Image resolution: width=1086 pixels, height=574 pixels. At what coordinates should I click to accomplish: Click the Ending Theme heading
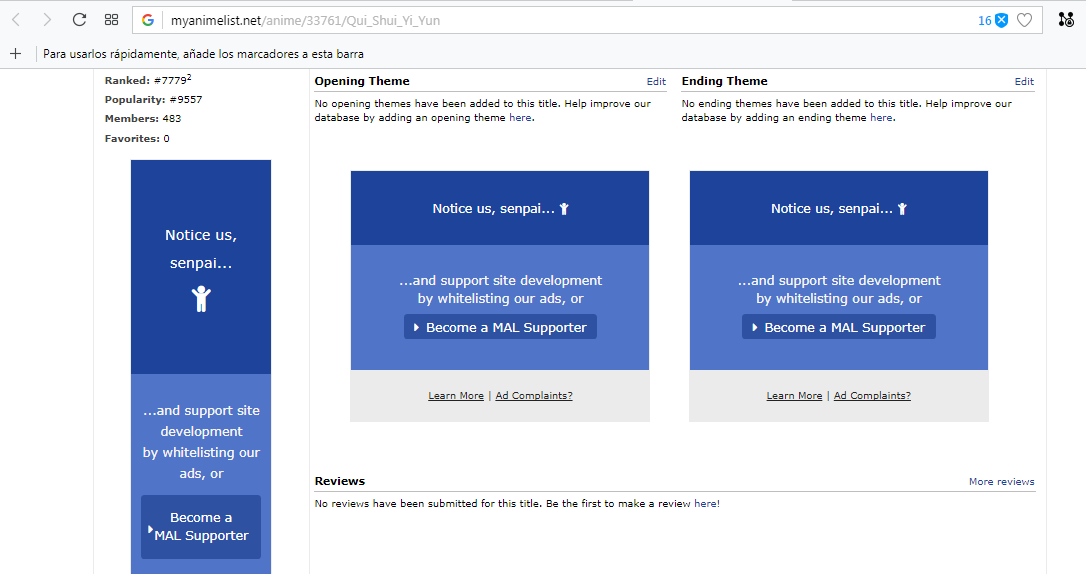pyautogui.click(x=724, y=81)
